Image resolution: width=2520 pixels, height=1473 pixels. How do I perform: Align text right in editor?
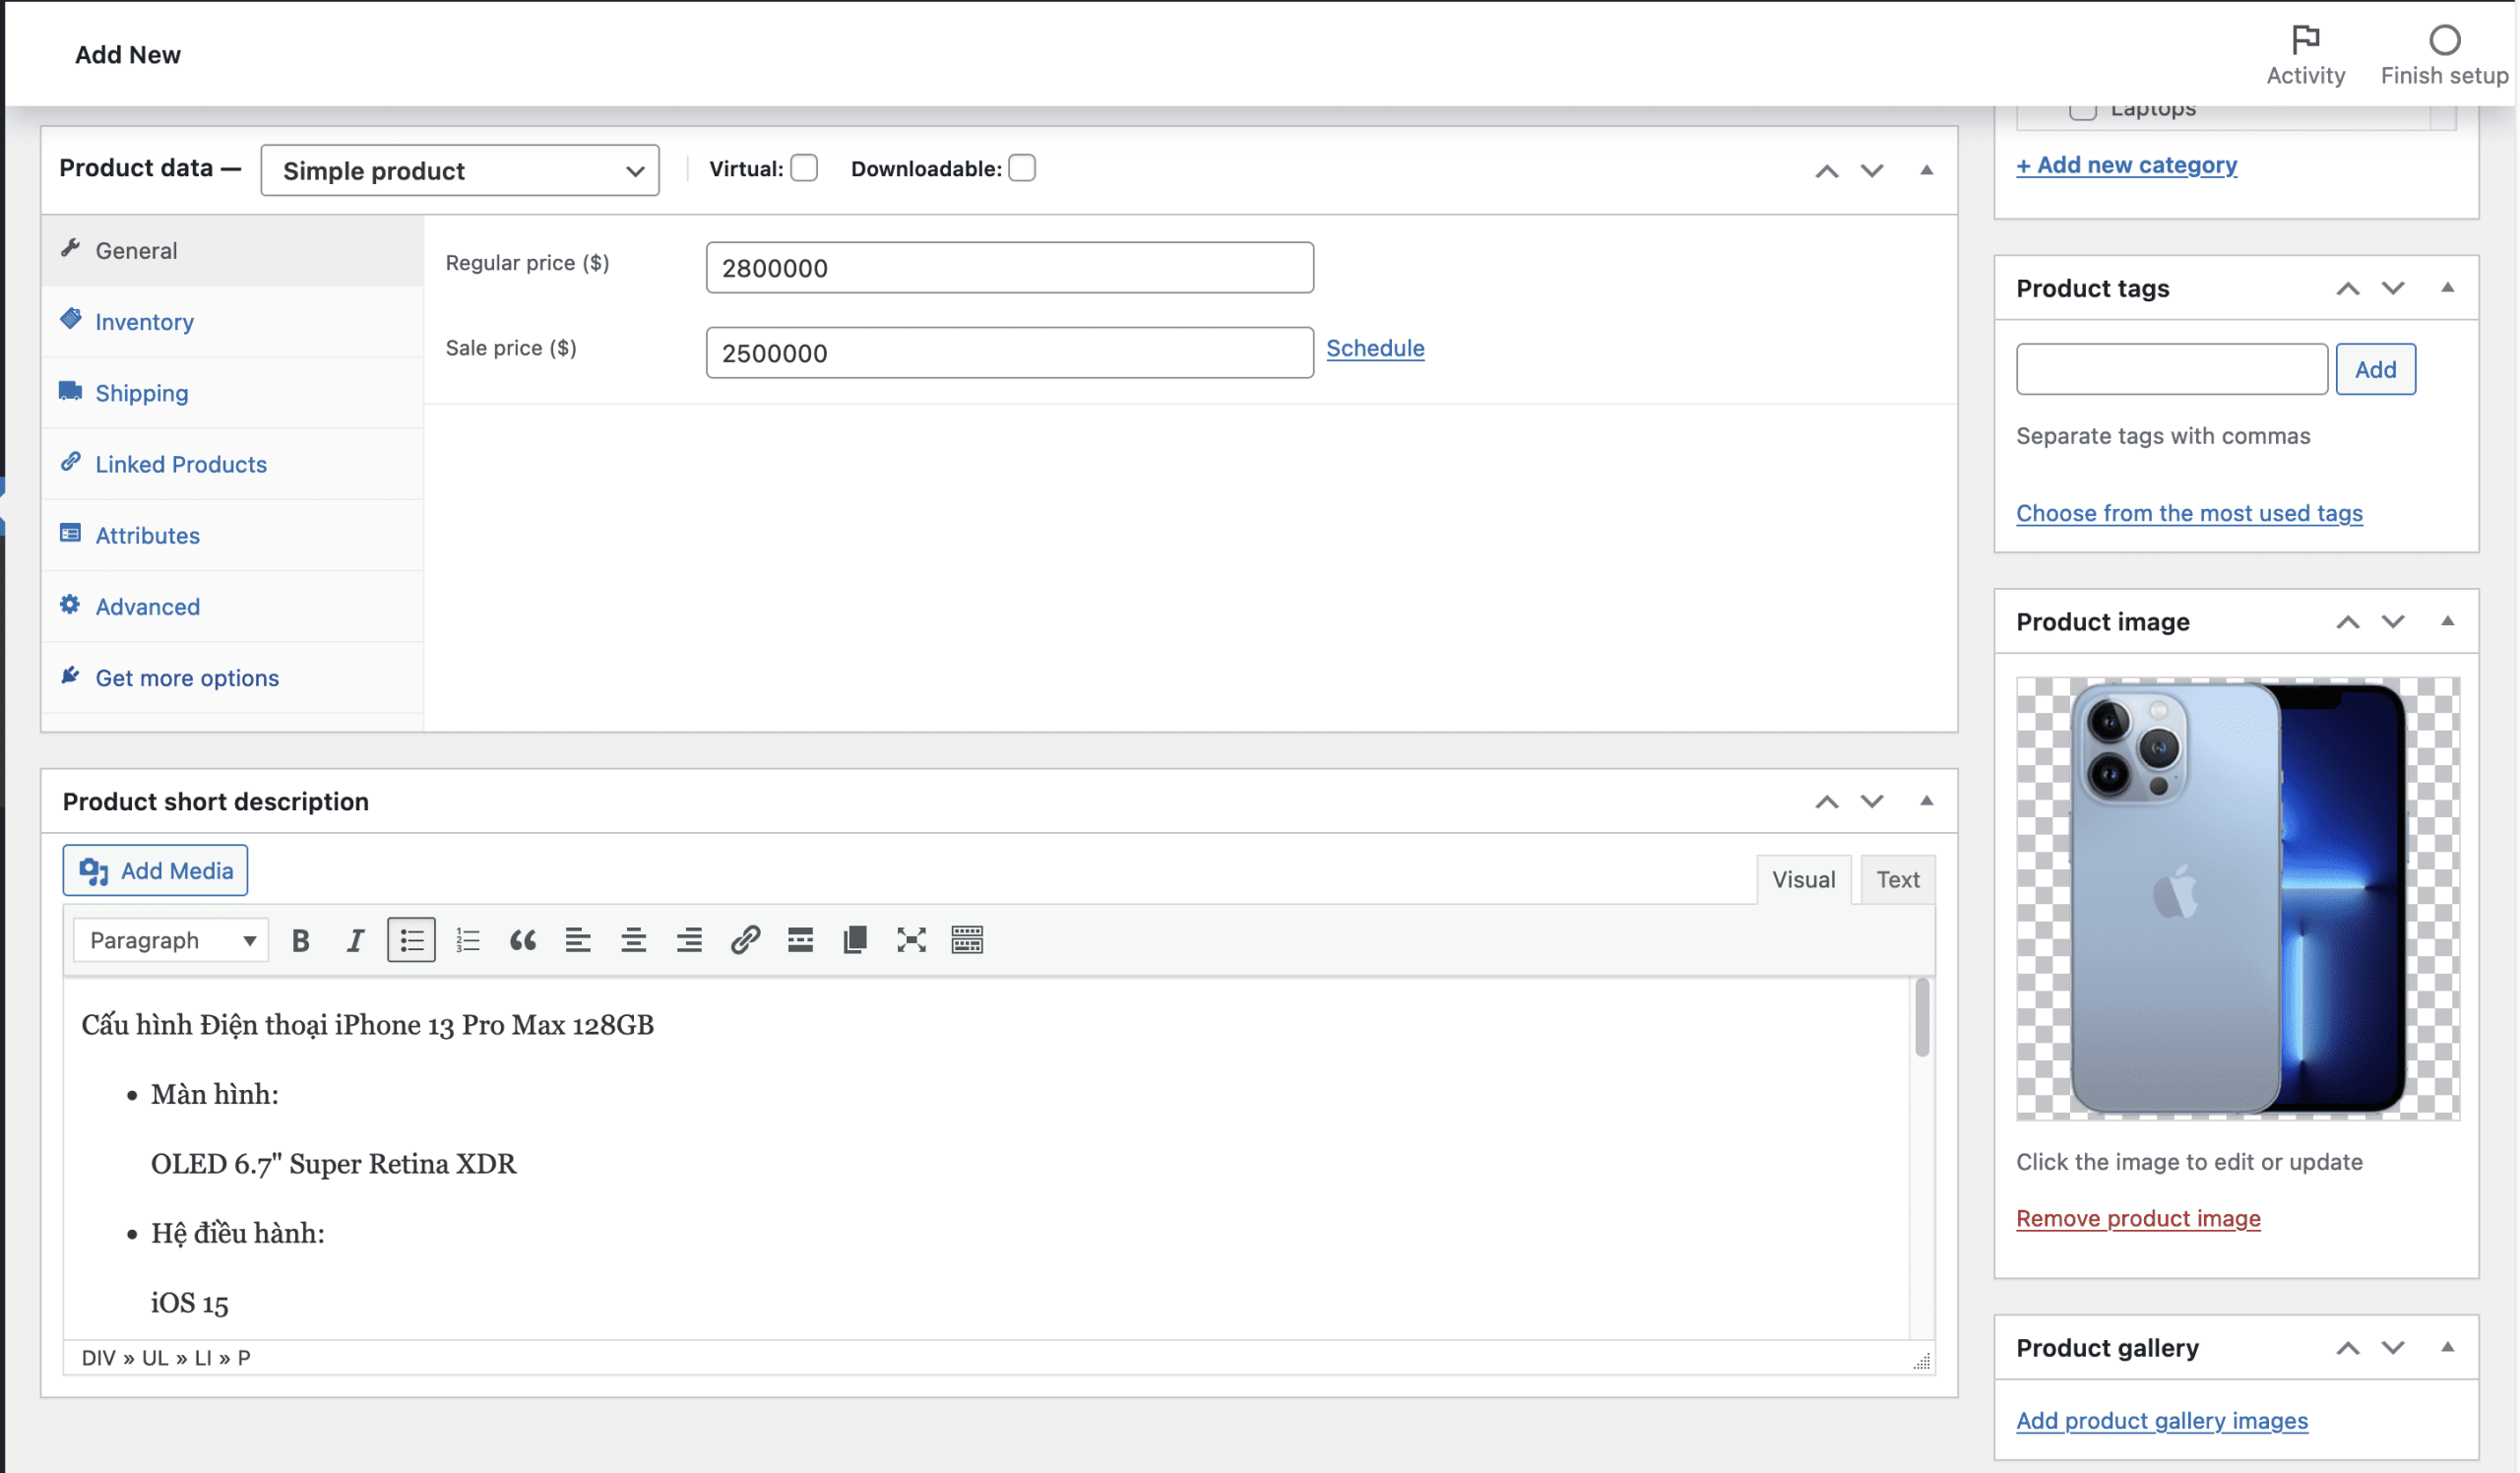[x=689, y=940]
